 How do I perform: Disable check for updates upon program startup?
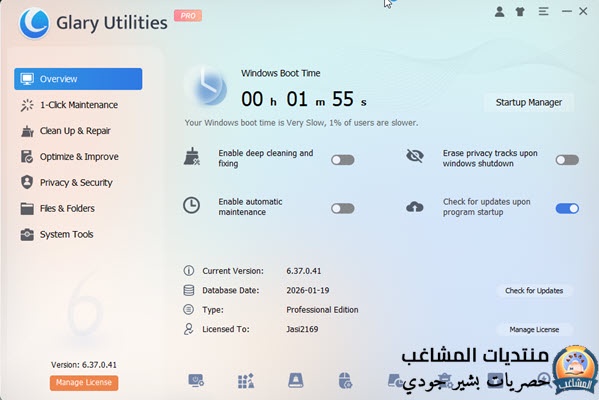coord(567,208)
